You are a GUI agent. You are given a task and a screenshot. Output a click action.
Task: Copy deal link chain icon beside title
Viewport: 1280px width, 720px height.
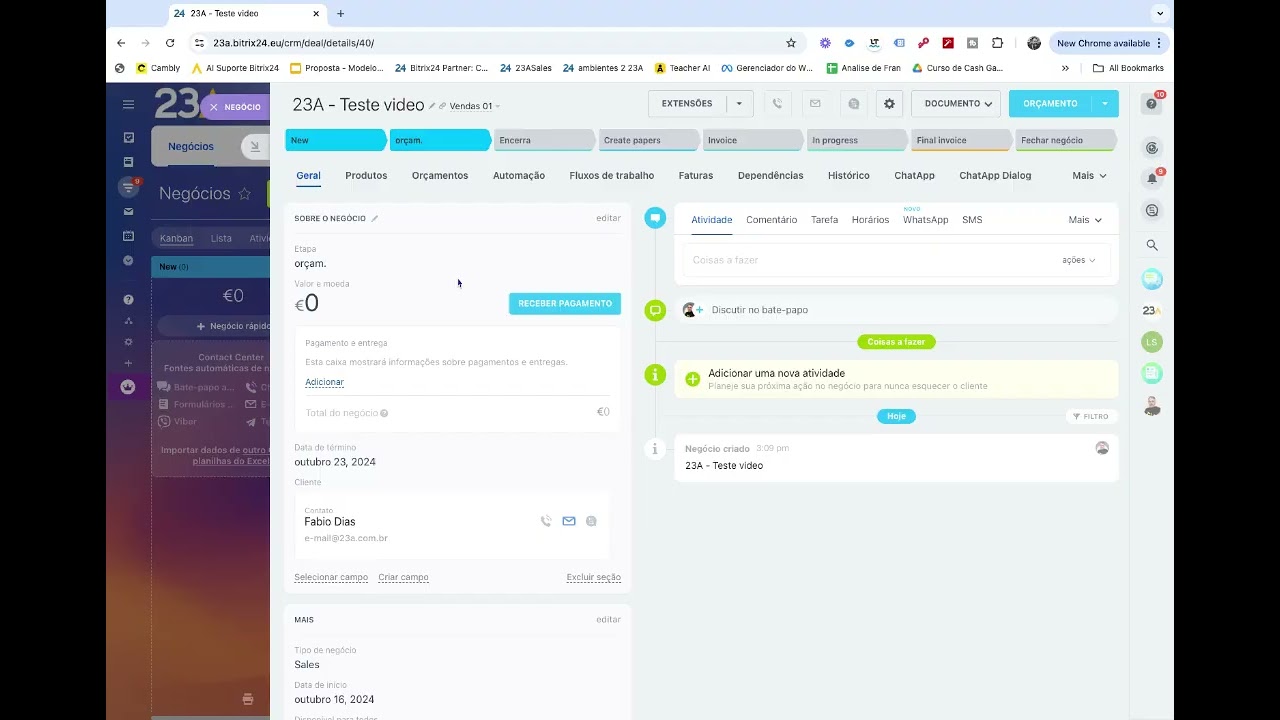(442, 106)
